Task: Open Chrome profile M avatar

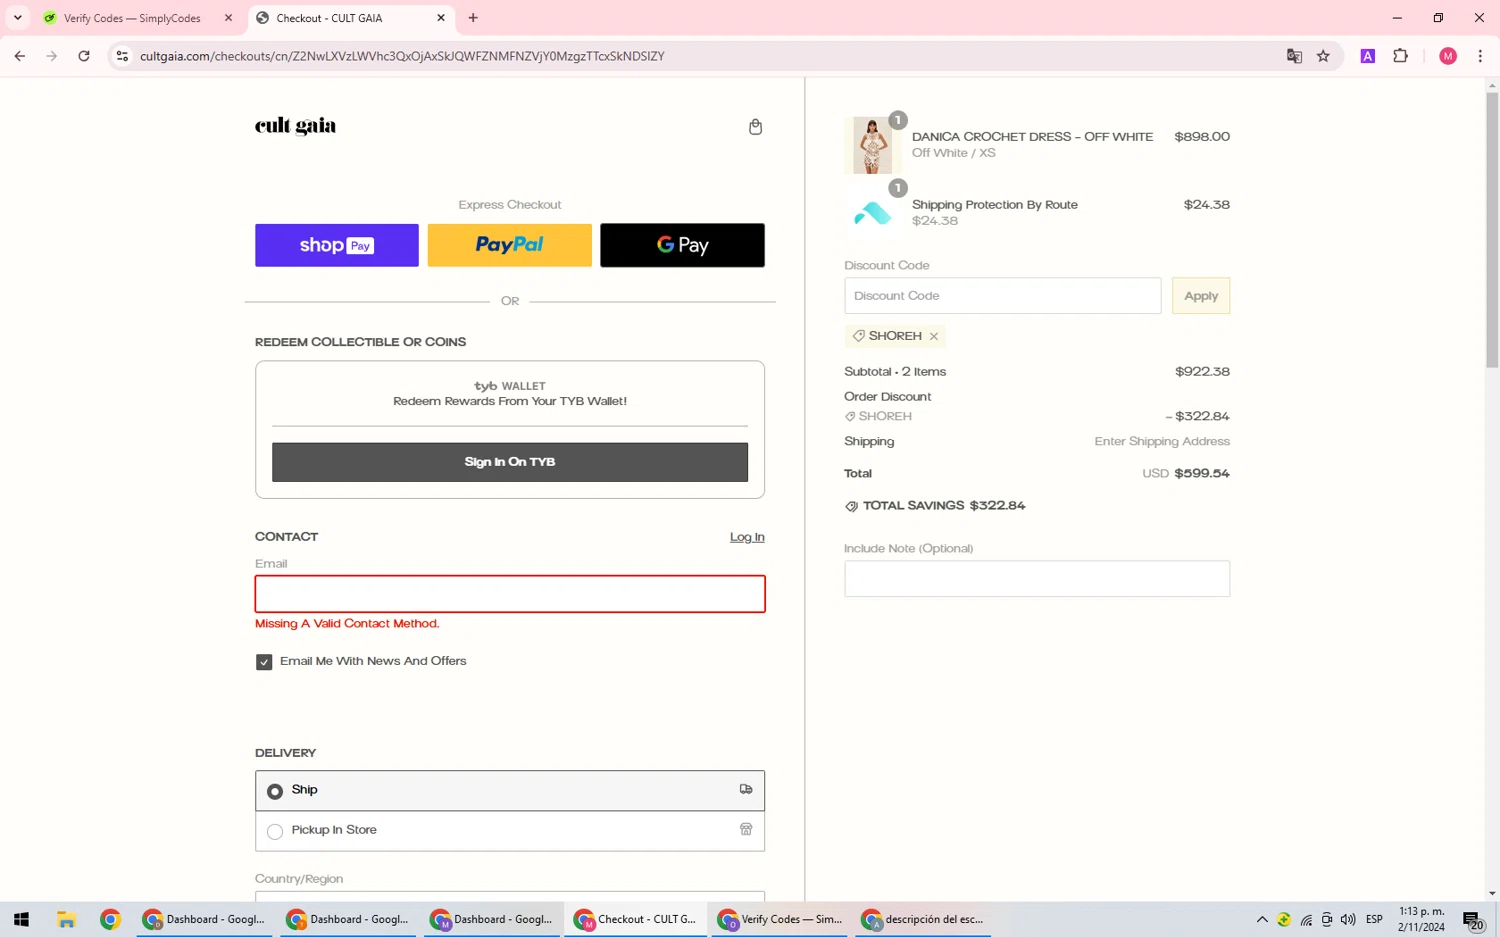Action: point(1448,56)
